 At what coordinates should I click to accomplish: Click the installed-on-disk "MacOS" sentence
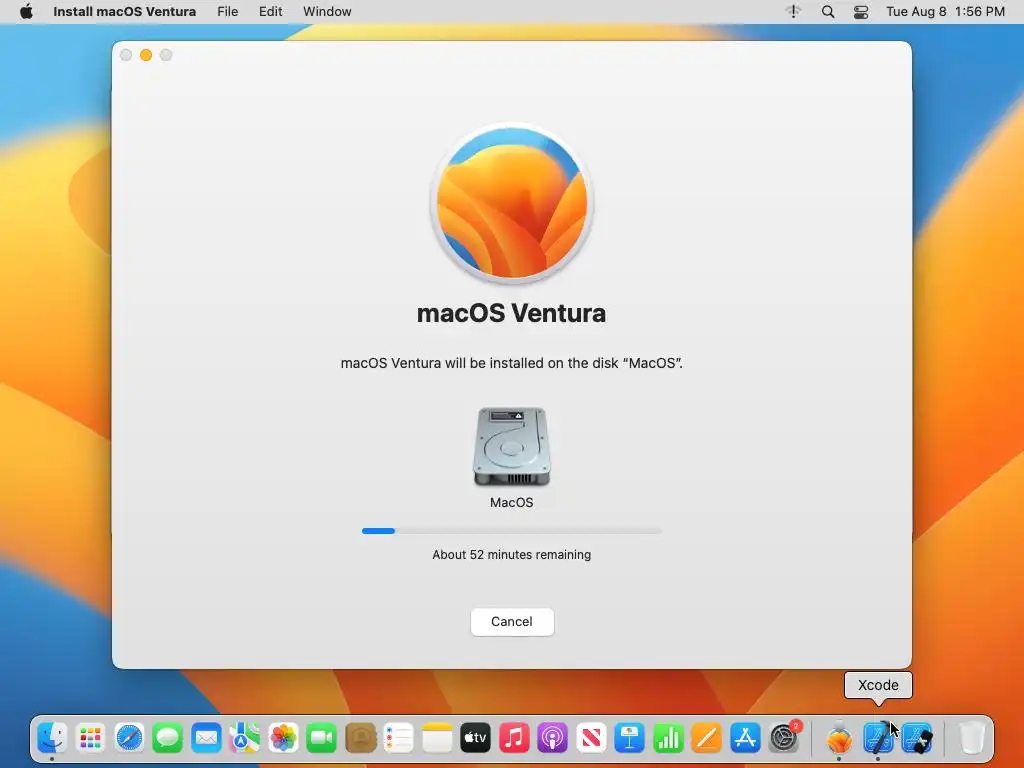pos(512,363)
